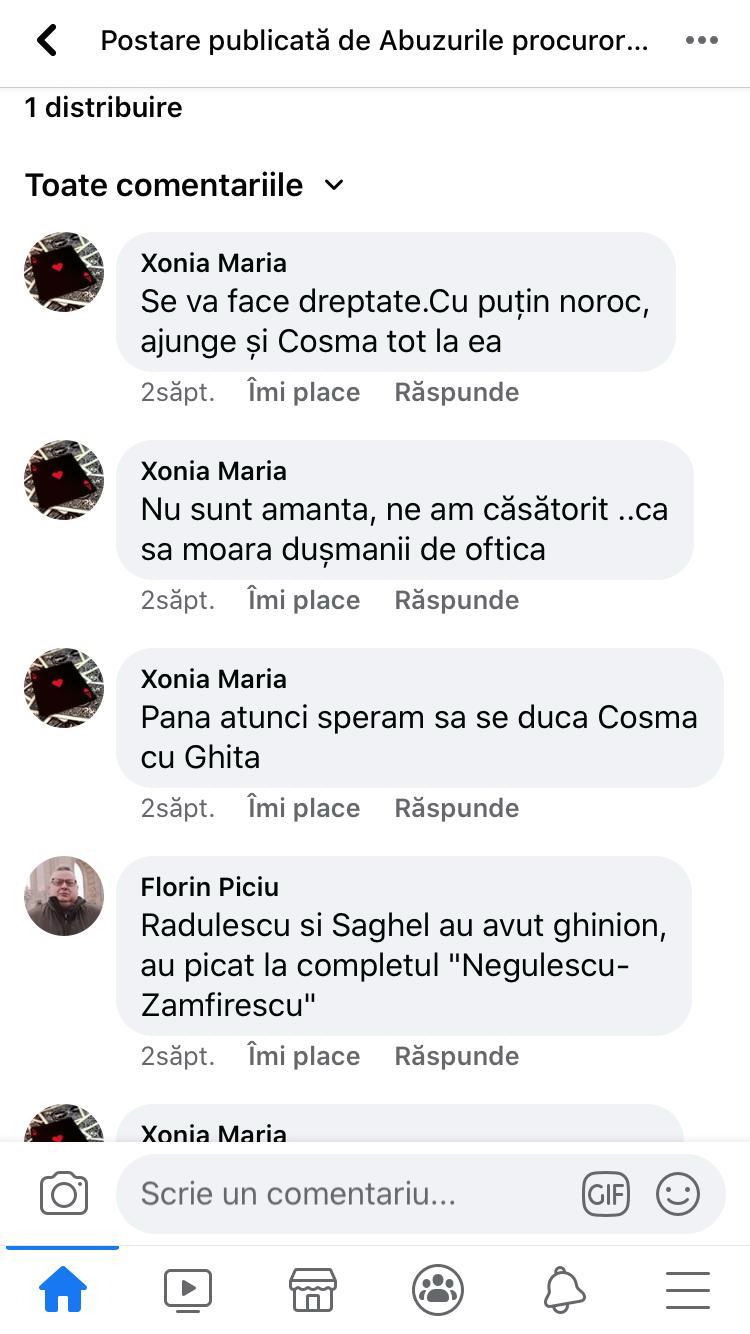Viewport: 750px width, 1334px height.
Task: Open the Notifications bell
Action: [x=564, y=1289]
